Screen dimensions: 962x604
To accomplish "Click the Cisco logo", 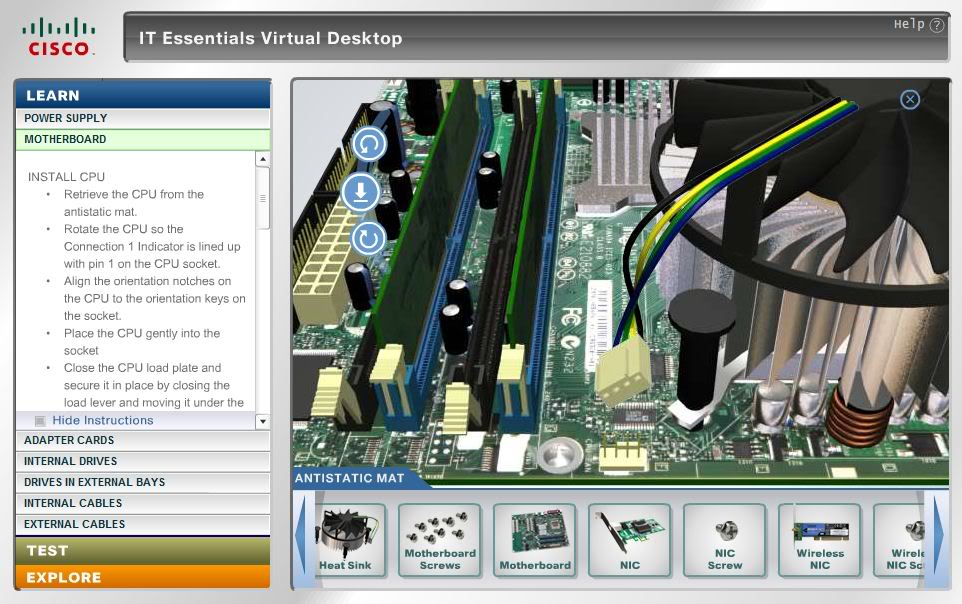I will tap(58, 38).
